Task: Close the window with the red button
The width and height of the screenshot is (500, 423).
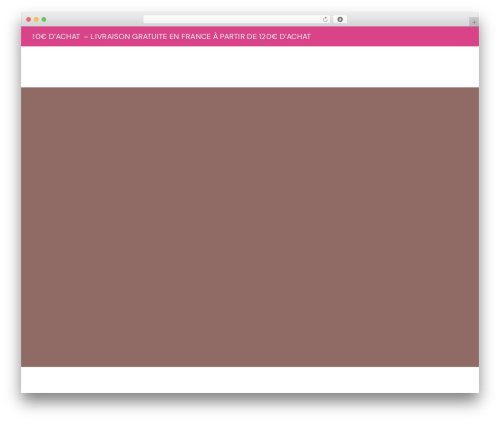Action: tap(29, 19)
